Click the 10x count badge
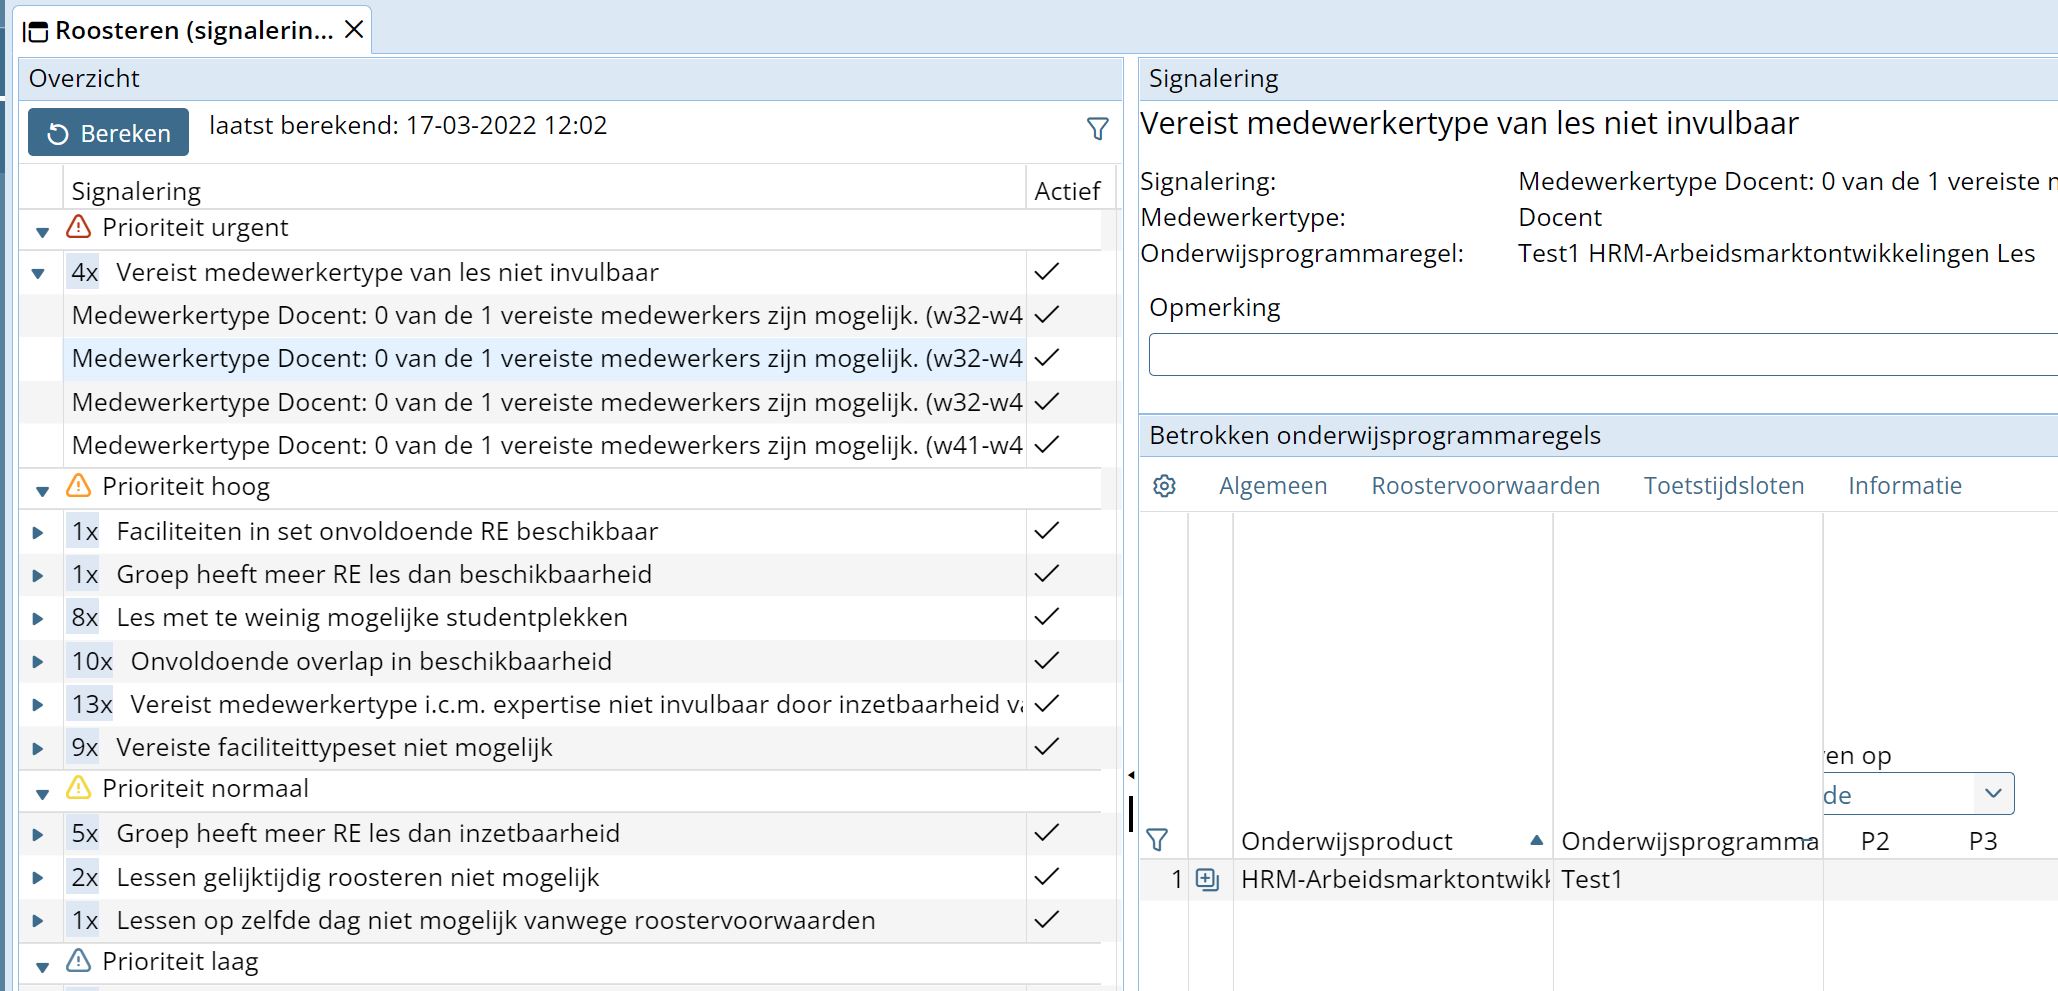Viewport: 2058px width, 991px height. coord(91,661)
